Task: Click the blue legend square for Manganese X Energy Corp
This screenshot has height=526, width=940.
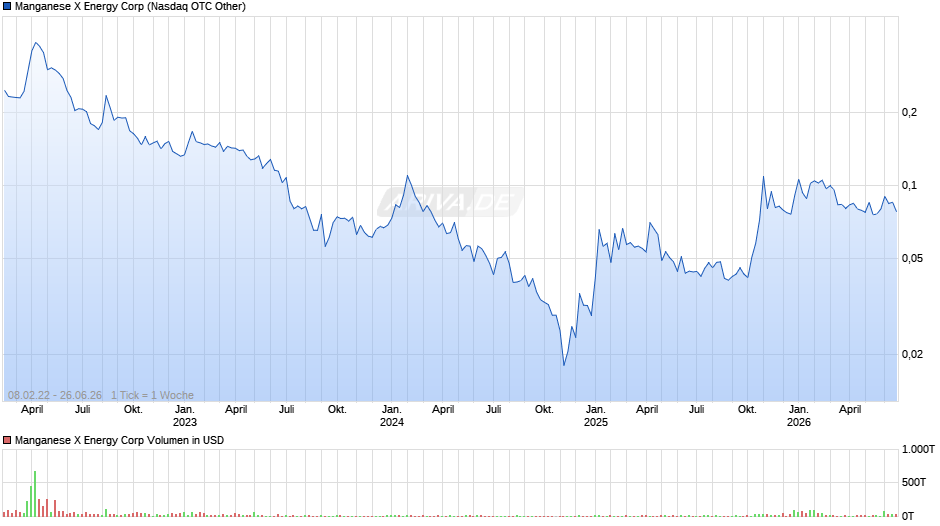Action: click(x=7, y=7)
